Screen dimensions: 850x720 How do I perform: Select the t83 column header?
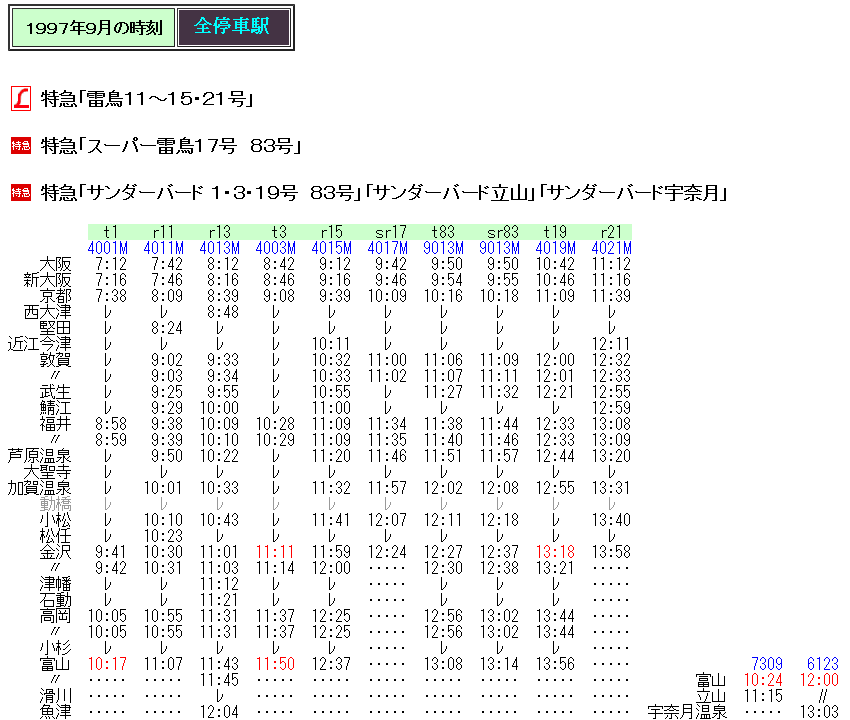click(443, 232)
